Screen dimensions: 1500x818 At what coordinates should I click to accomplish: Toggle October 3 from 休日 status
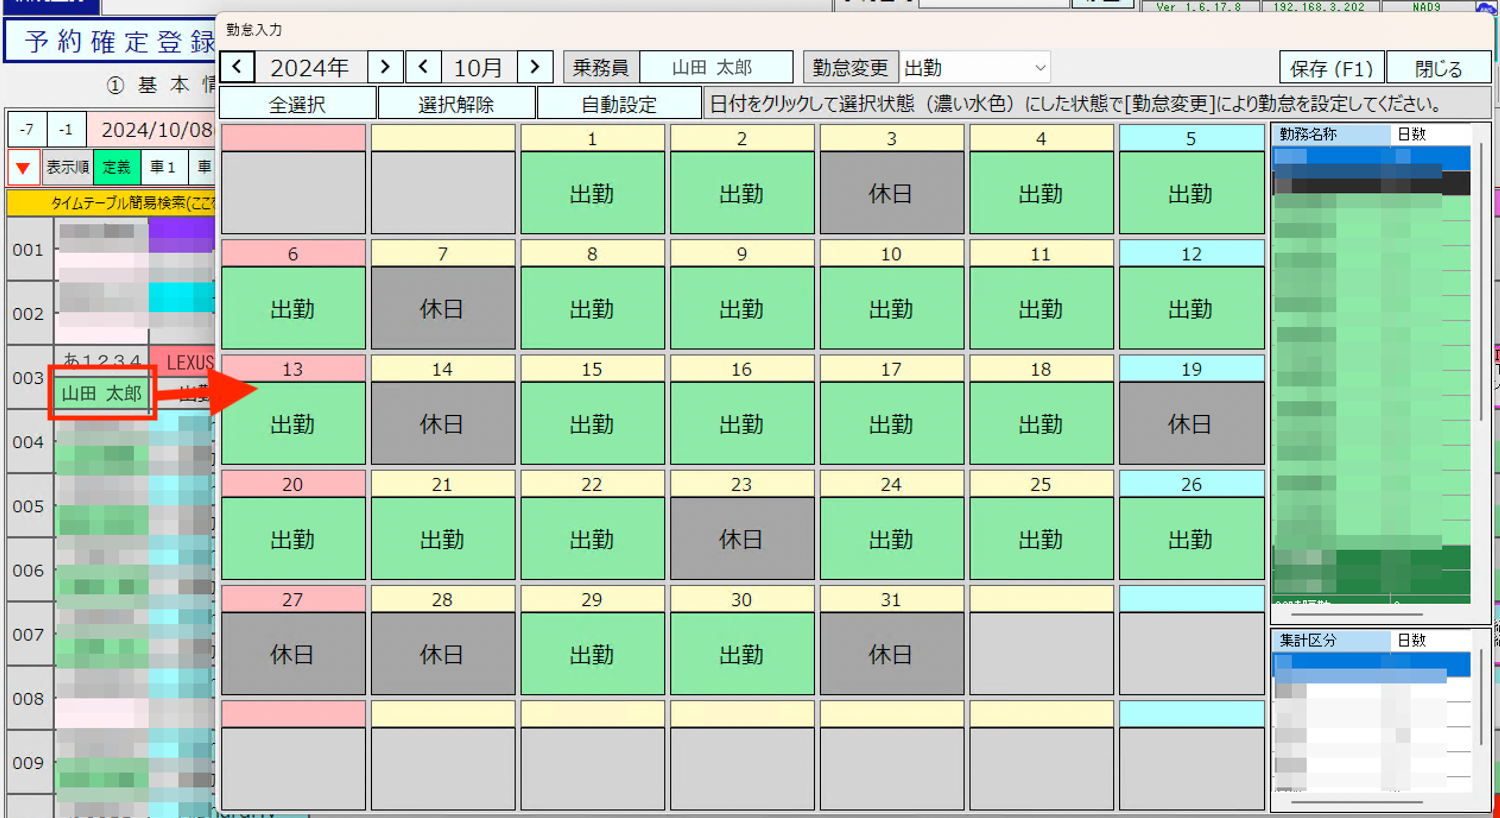891,192
